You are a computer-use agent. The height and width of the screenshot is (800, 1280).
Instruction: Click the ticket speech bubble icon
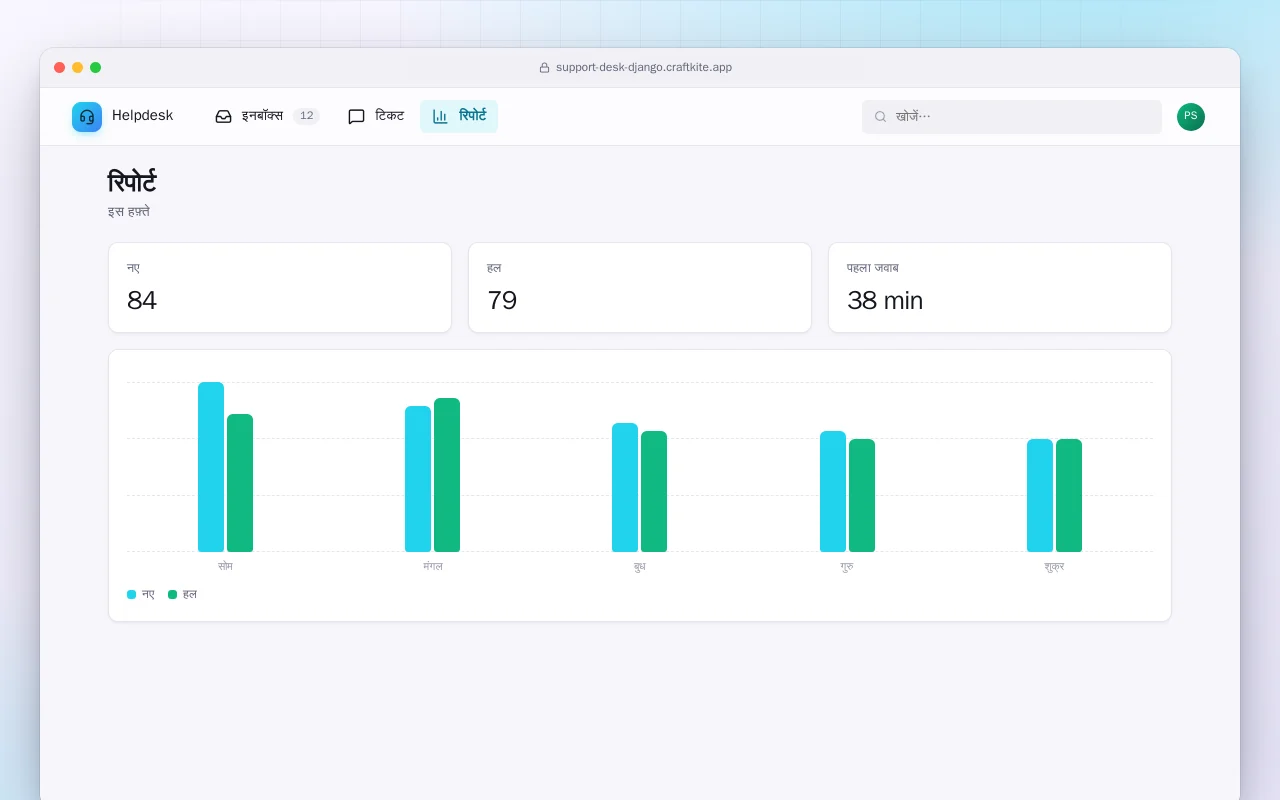click(x=356, y=117)
